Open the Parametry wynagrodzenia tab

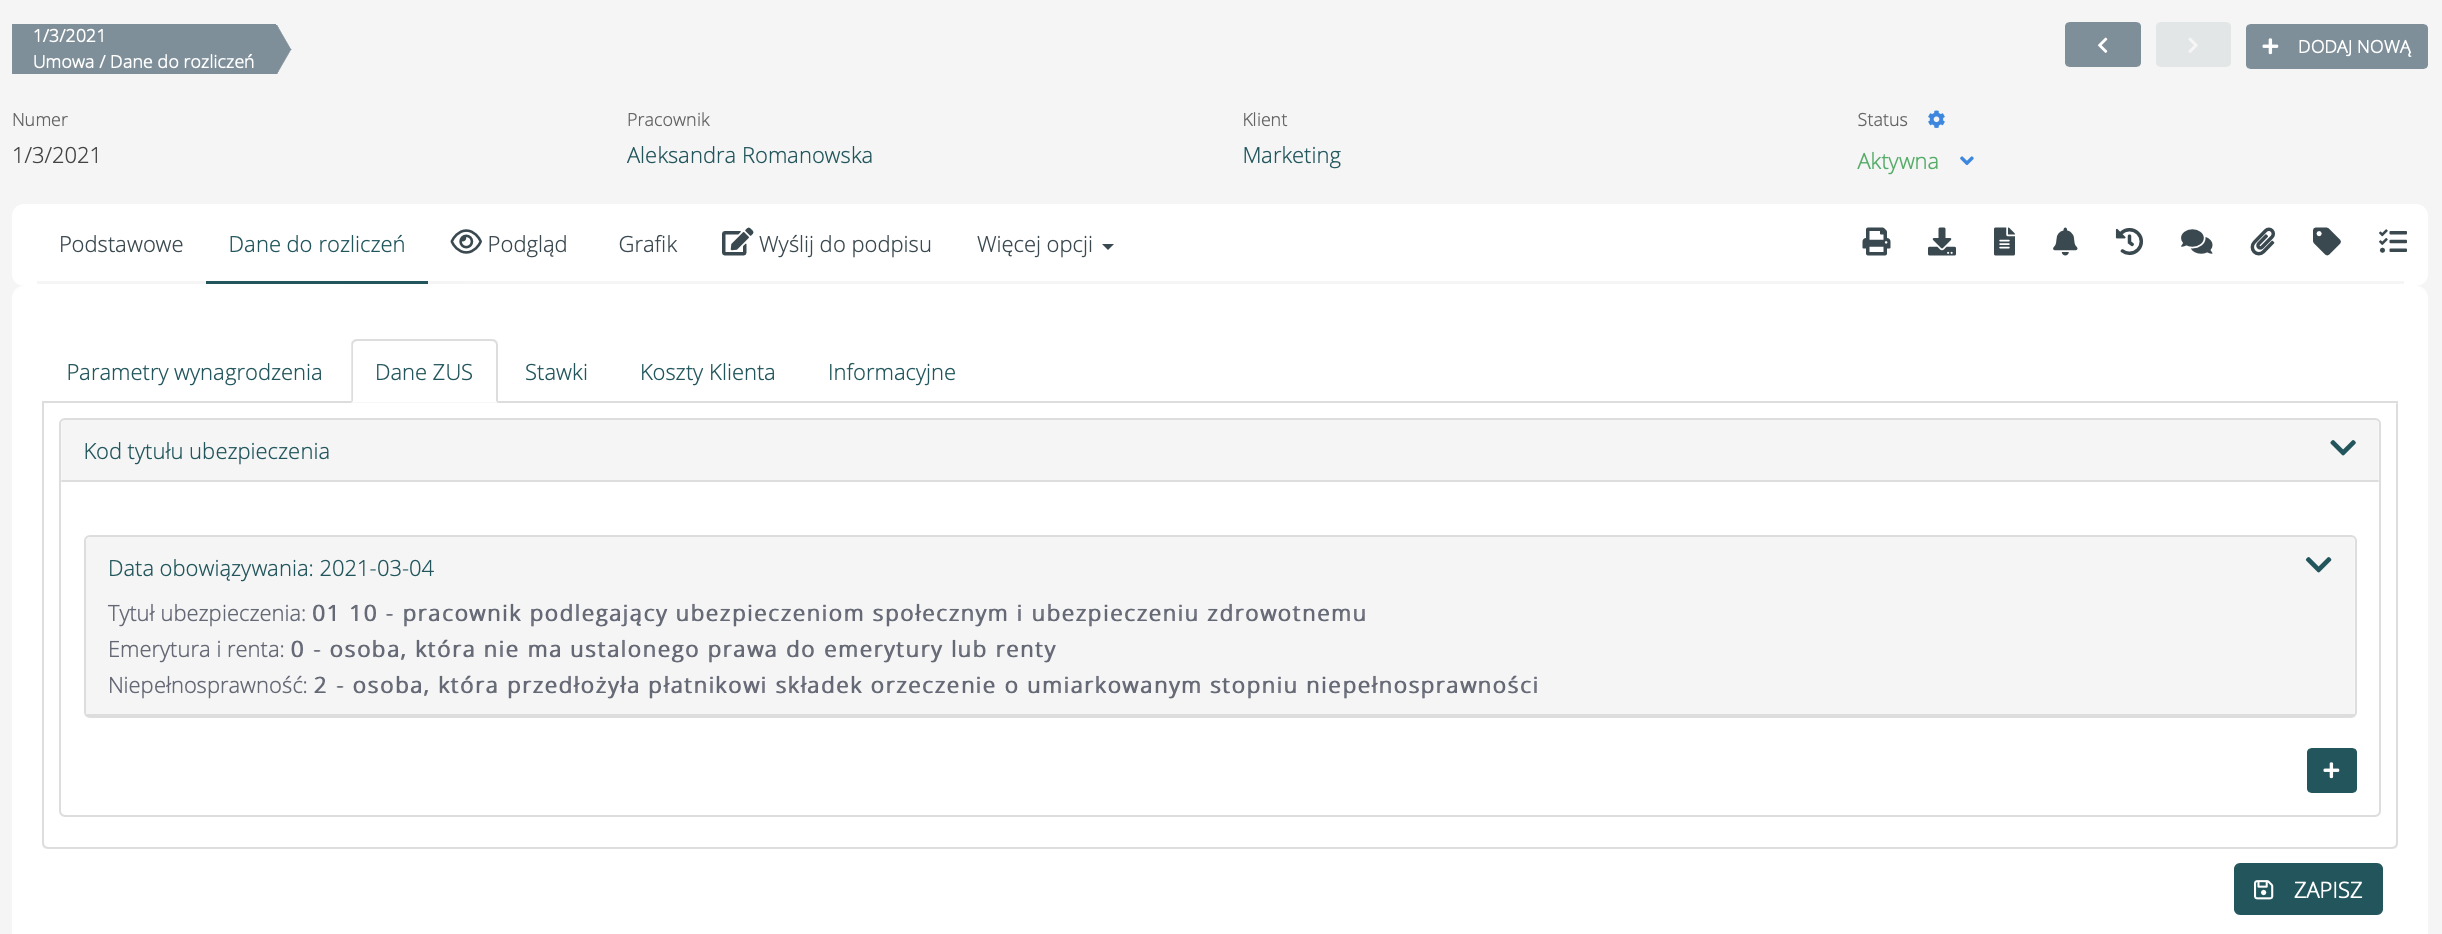194,372
